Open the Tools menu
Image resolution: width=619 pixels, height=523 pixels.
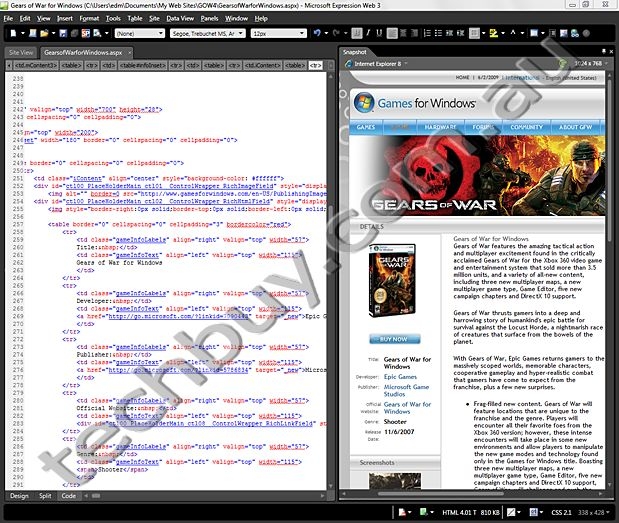point(113,18)
